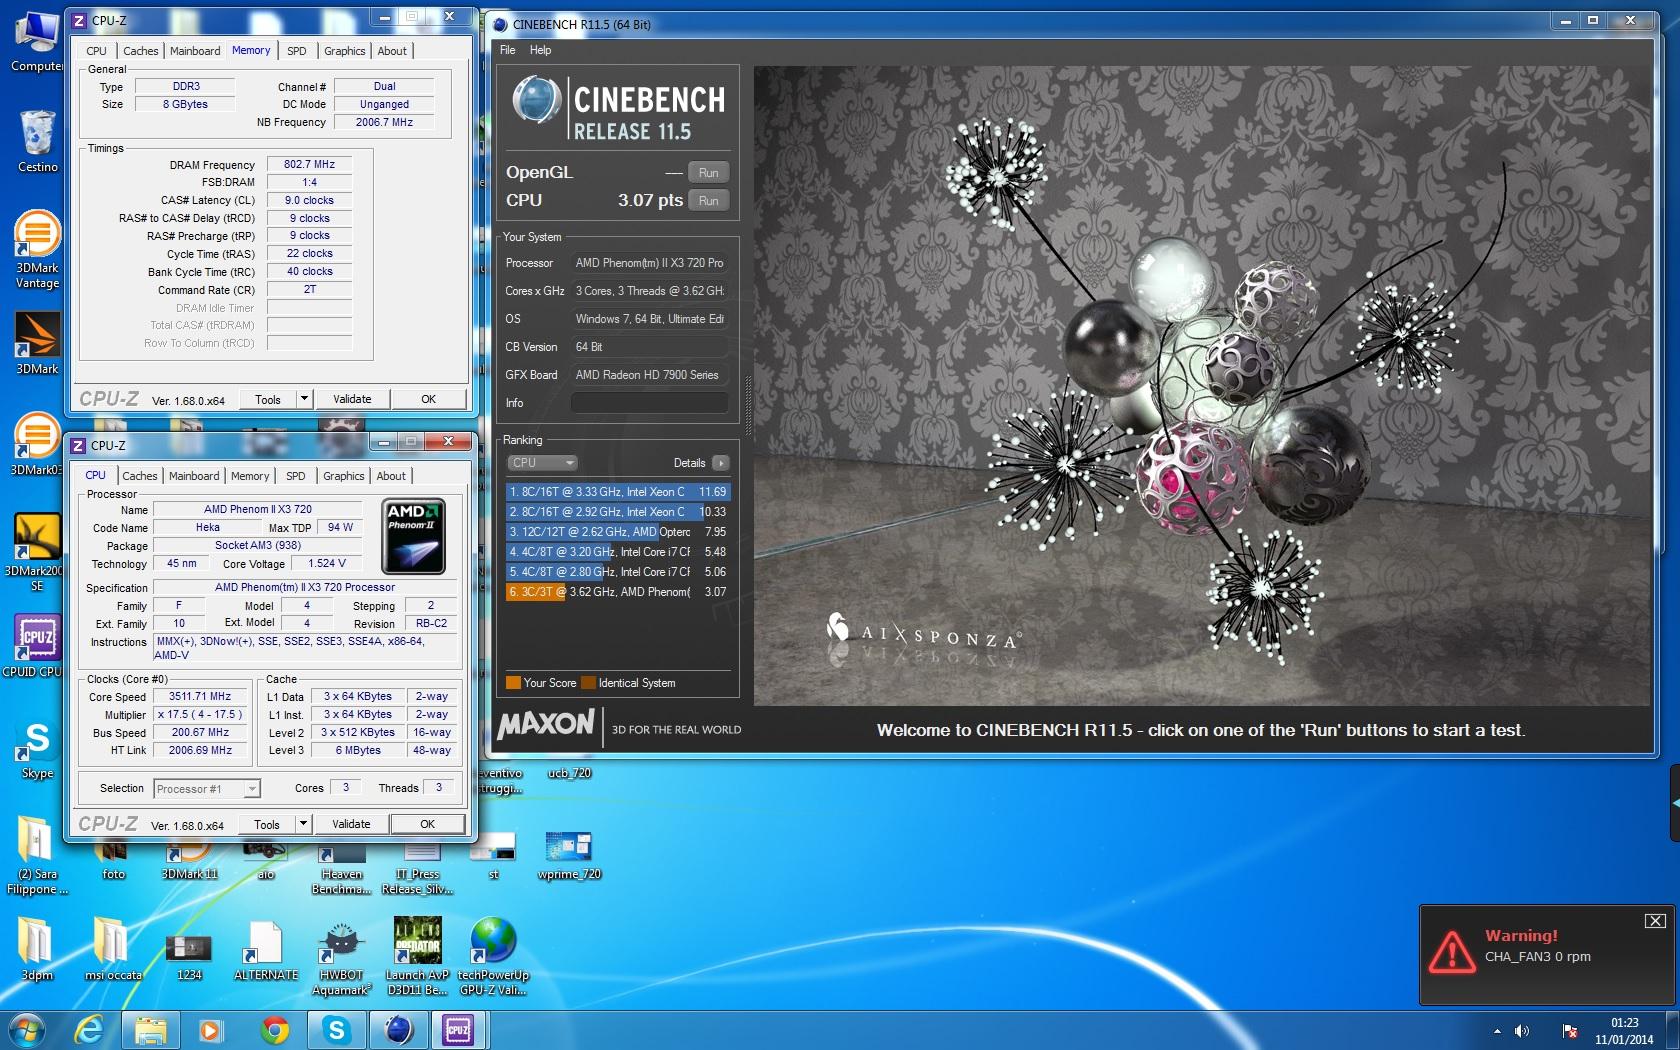The width and height of the screenshot is (1680, 1050).
Task: Click the Windows Start button
Action: pos(27,1030)
